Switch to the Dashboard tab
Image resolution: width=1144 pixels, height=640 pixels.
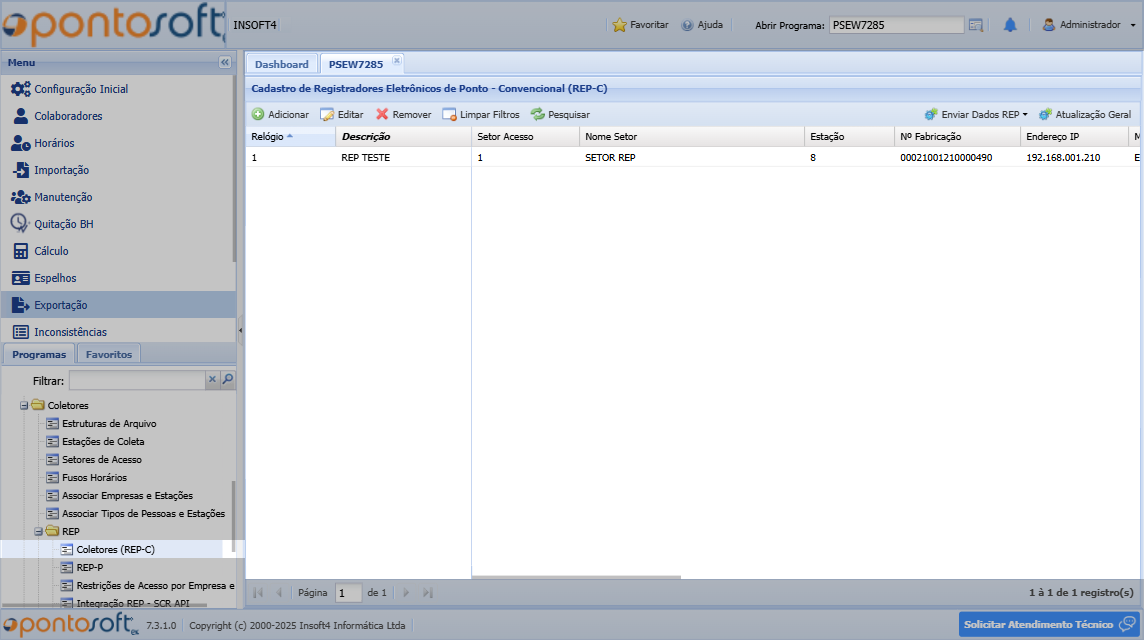click(x=282, y=64)
